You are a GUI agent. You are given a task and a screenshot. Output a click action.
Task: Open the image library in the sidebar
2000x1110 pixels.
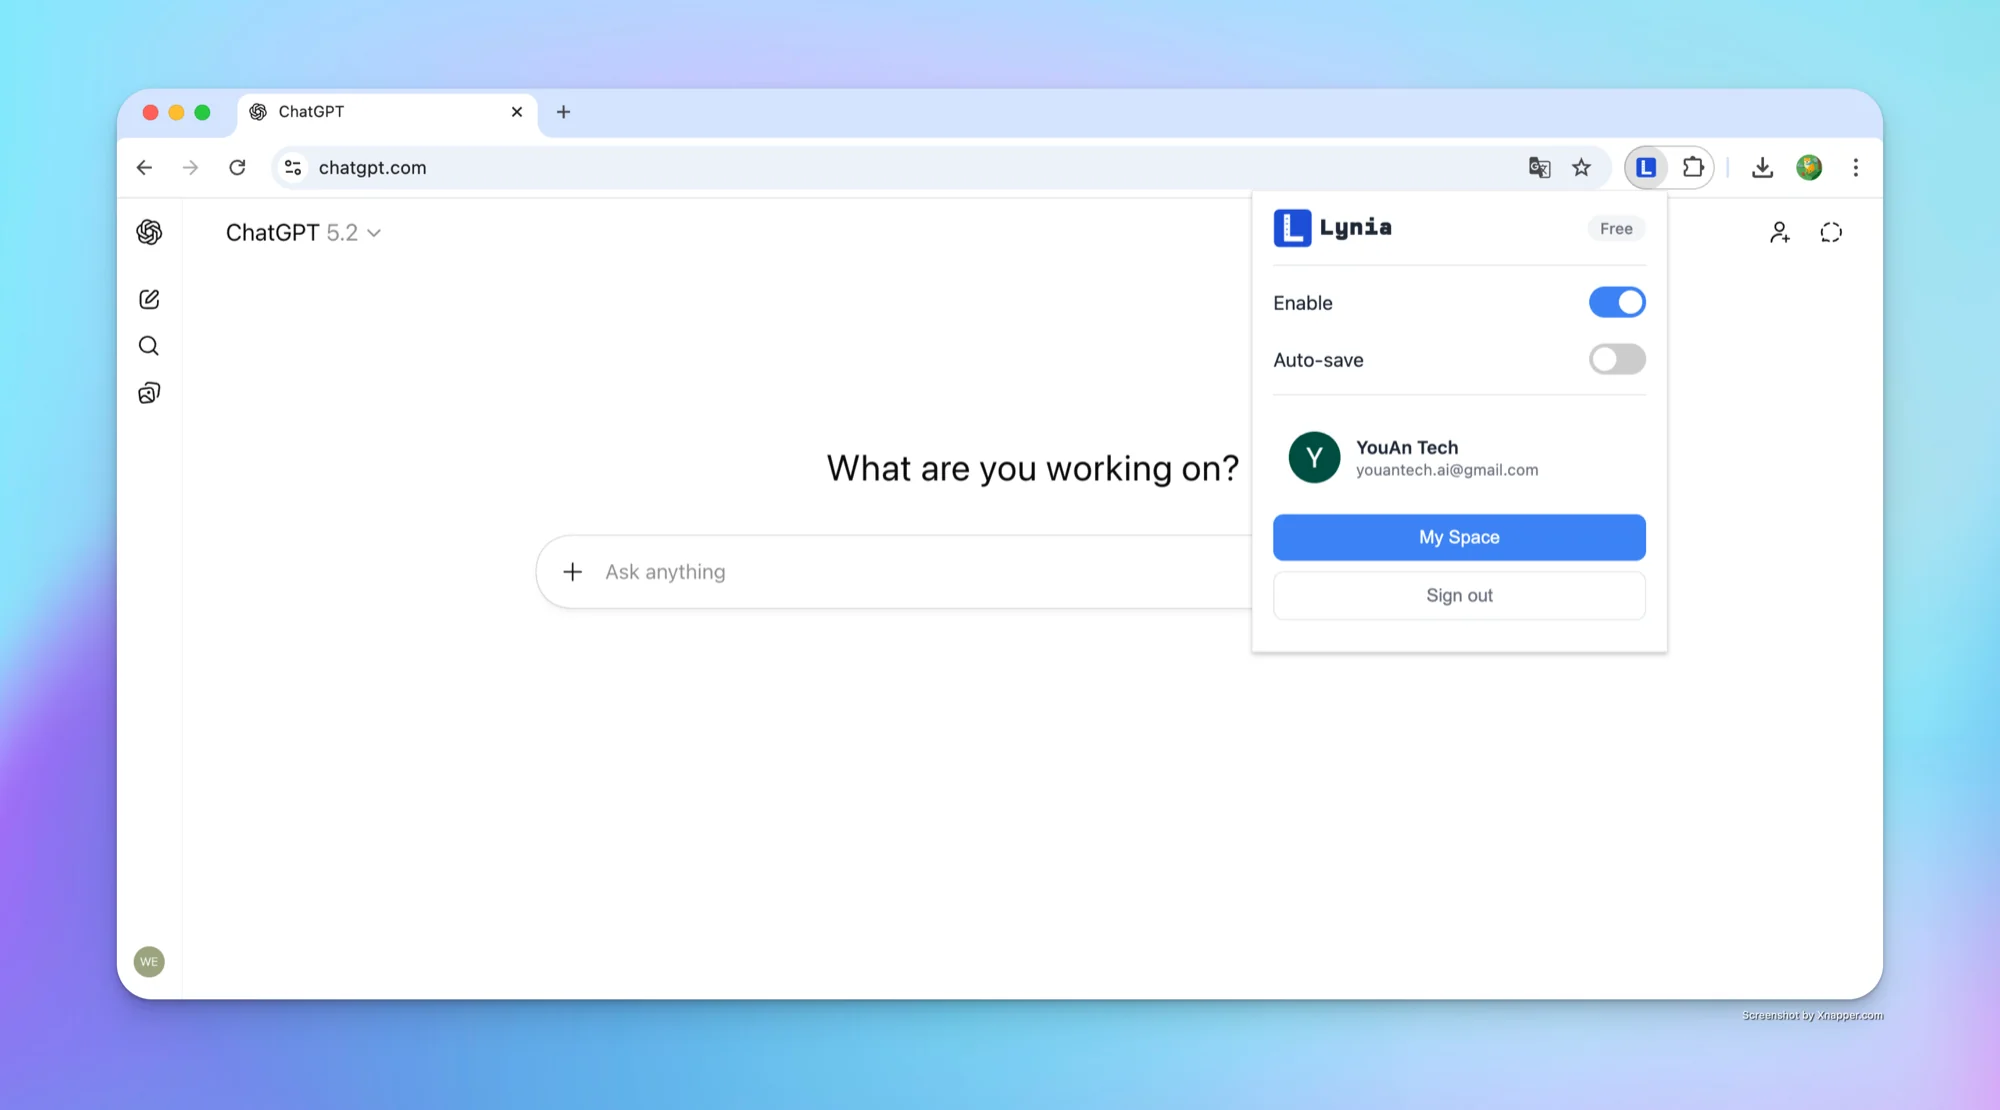(148, 392)
